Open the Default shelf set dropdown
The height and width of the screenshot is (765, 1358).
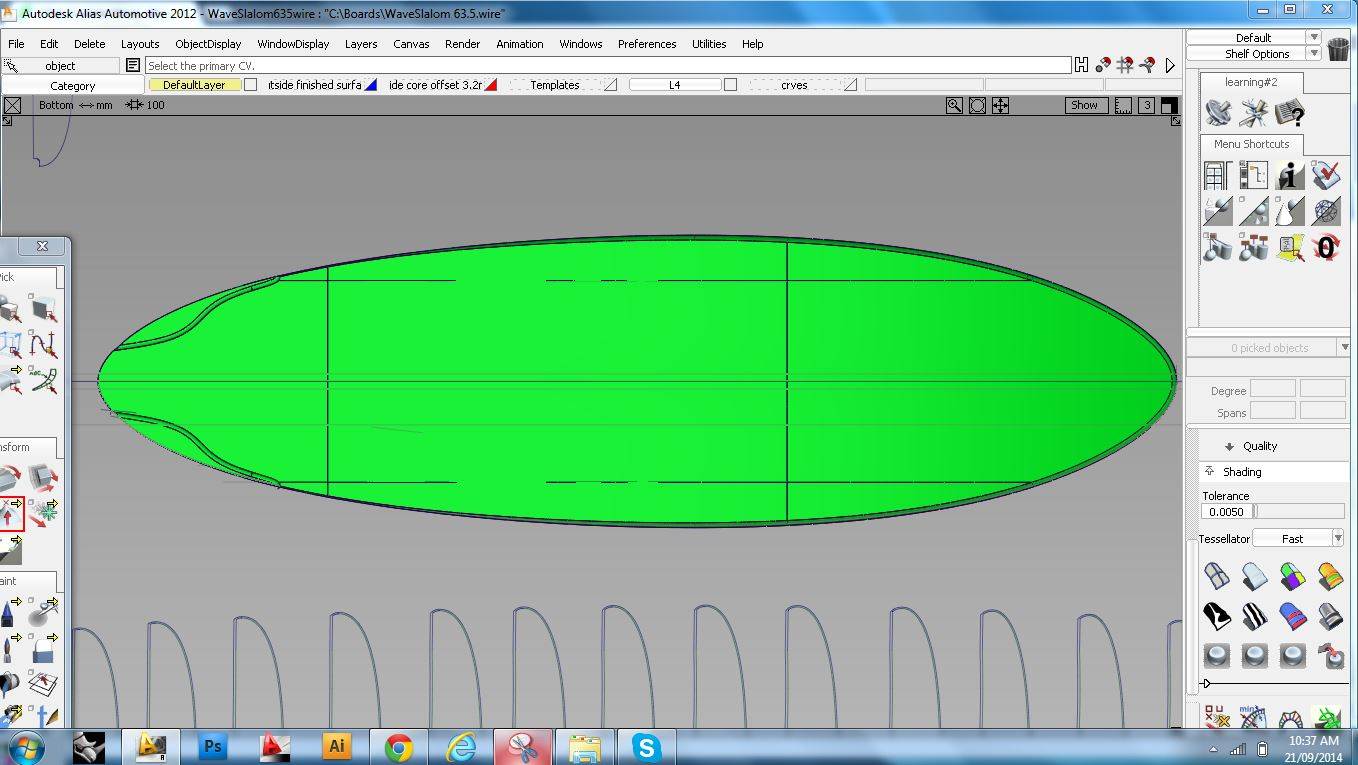pyautogui.click(x=1314, y=37)
